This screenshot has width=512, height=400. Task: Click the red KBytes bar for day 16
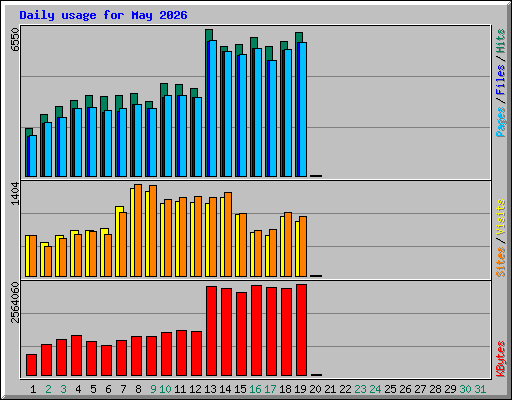256,331
